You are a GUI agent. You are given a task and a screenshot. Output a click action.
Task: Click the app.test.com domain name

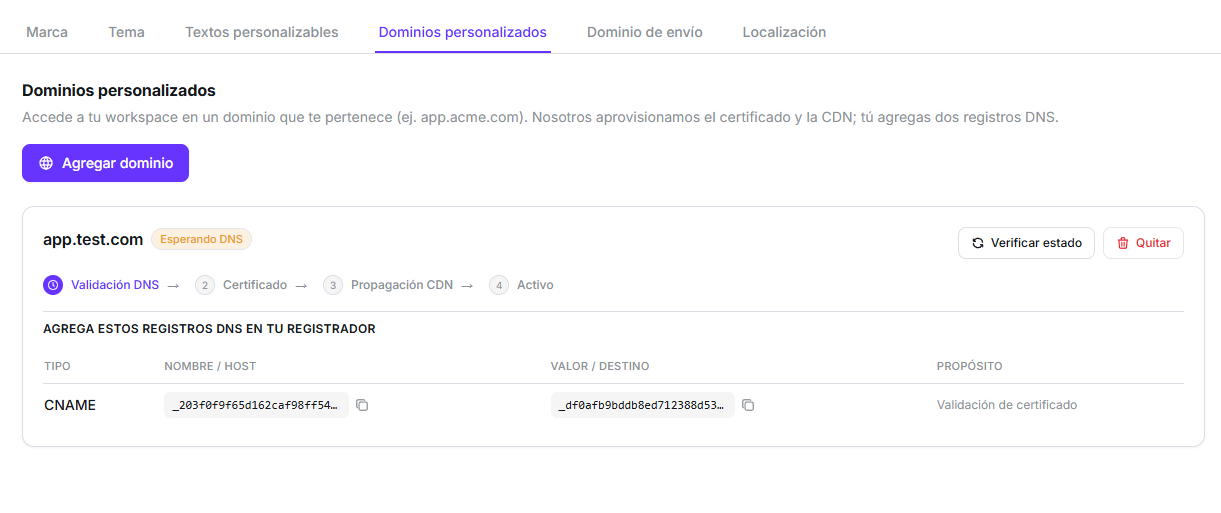93,240
